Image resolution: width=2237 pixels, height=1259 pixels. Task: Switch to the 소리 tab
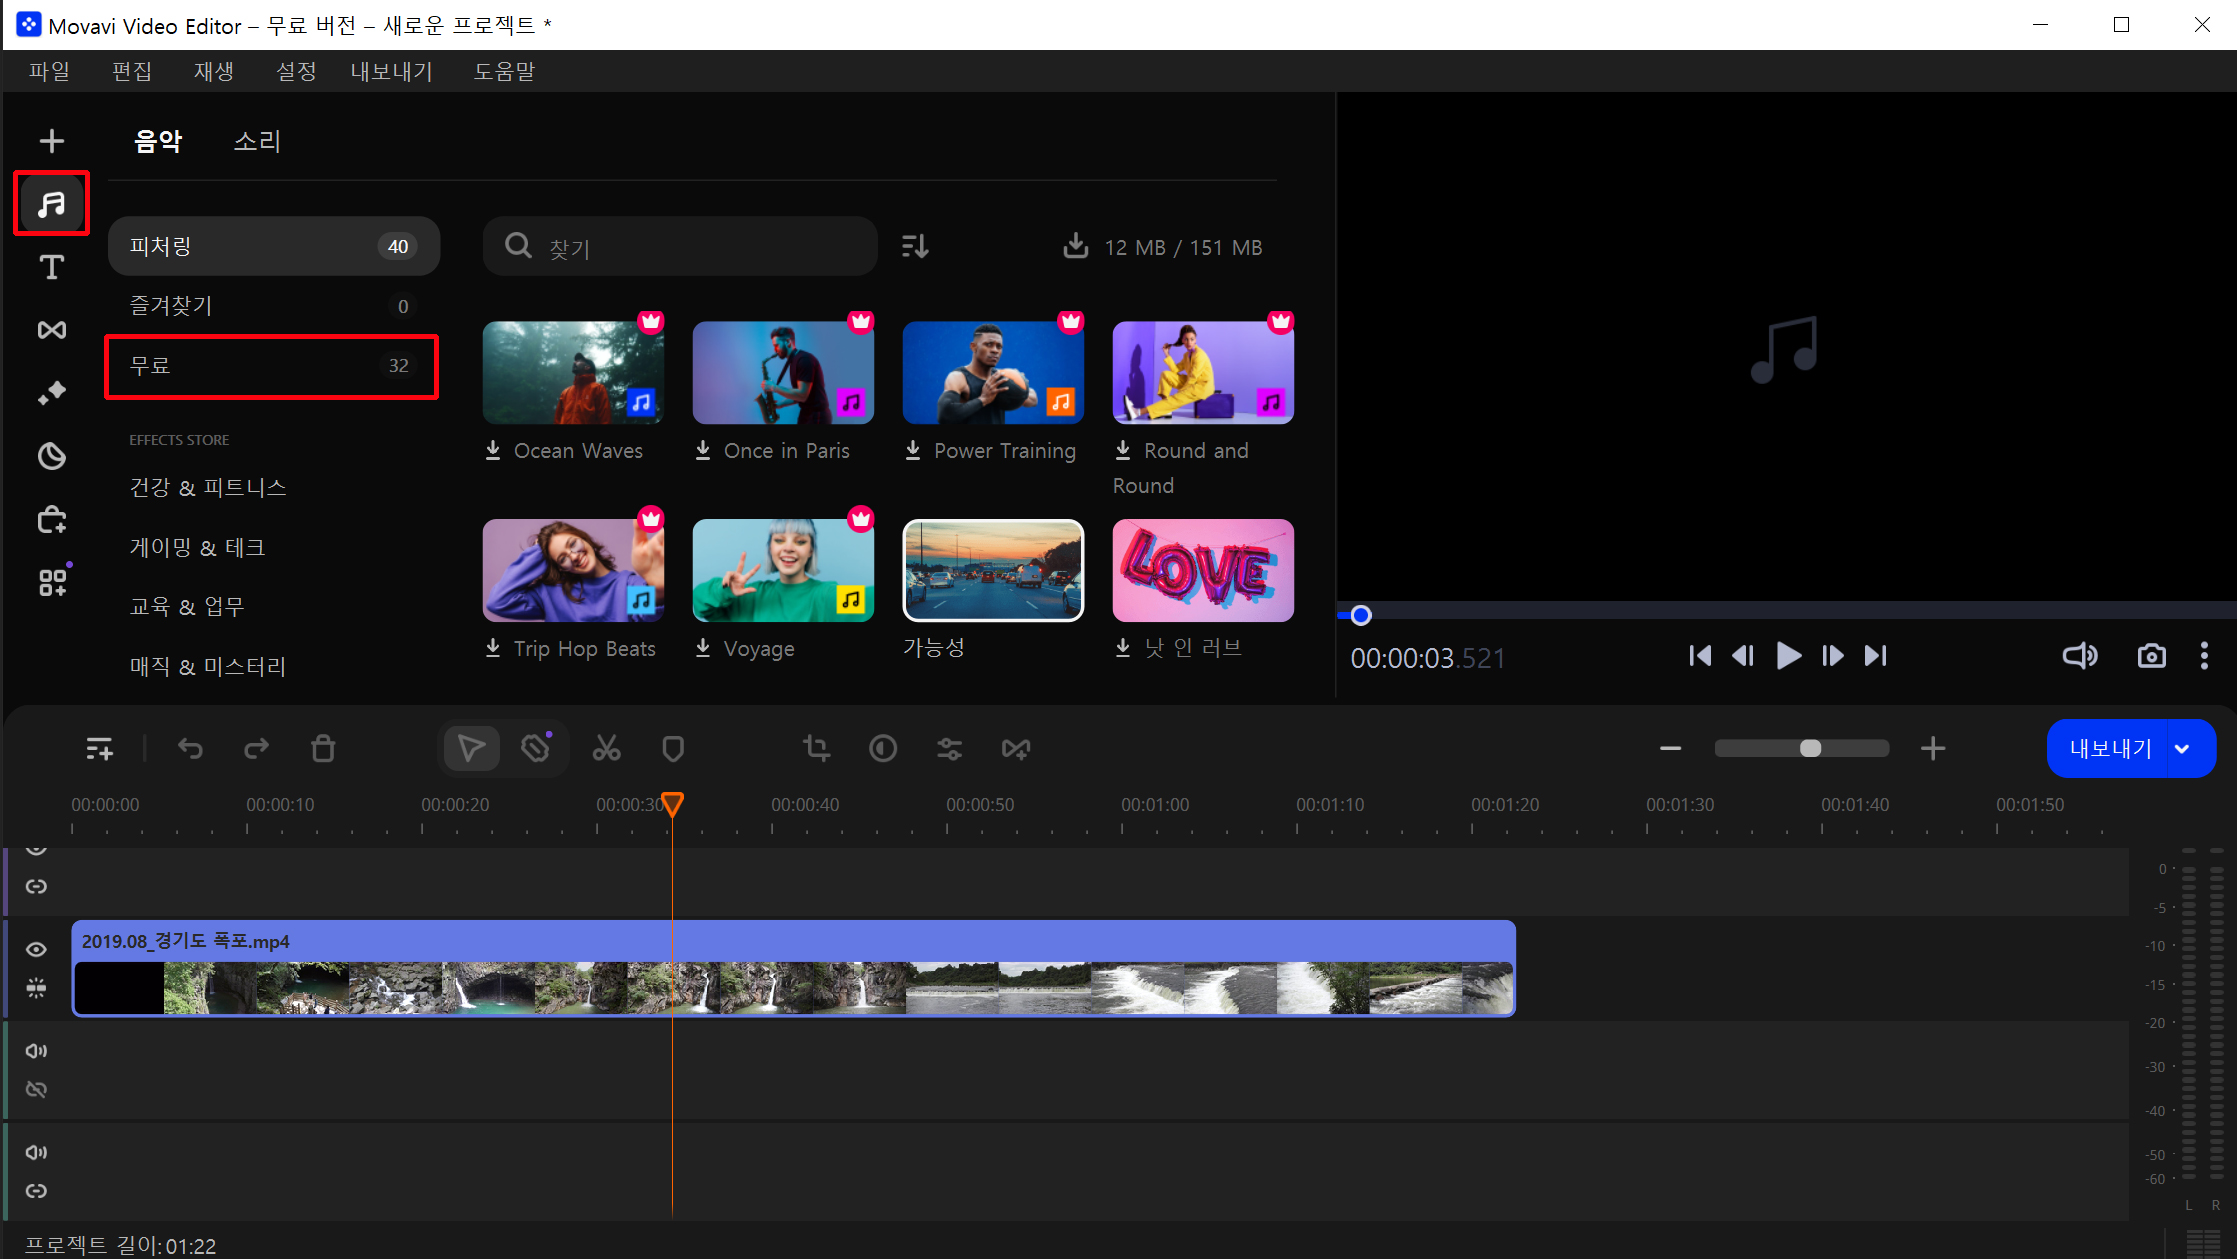[x=257, y=141]
